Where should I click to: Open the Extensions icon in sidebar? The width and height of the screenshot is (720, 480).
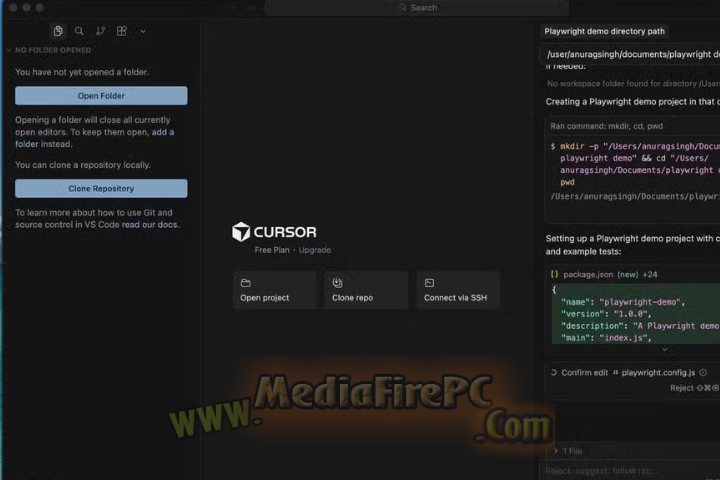click(122, 31)
